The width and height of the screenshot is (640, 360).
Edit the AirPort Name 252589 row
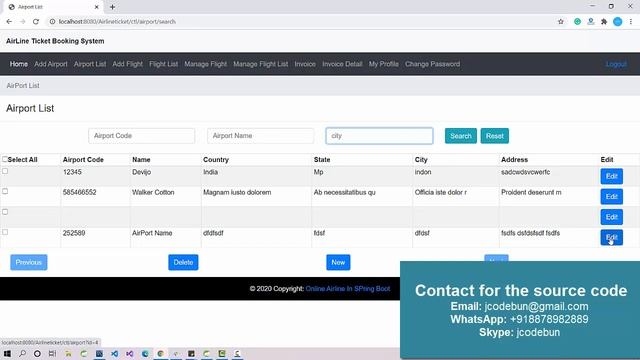[611, 238]
